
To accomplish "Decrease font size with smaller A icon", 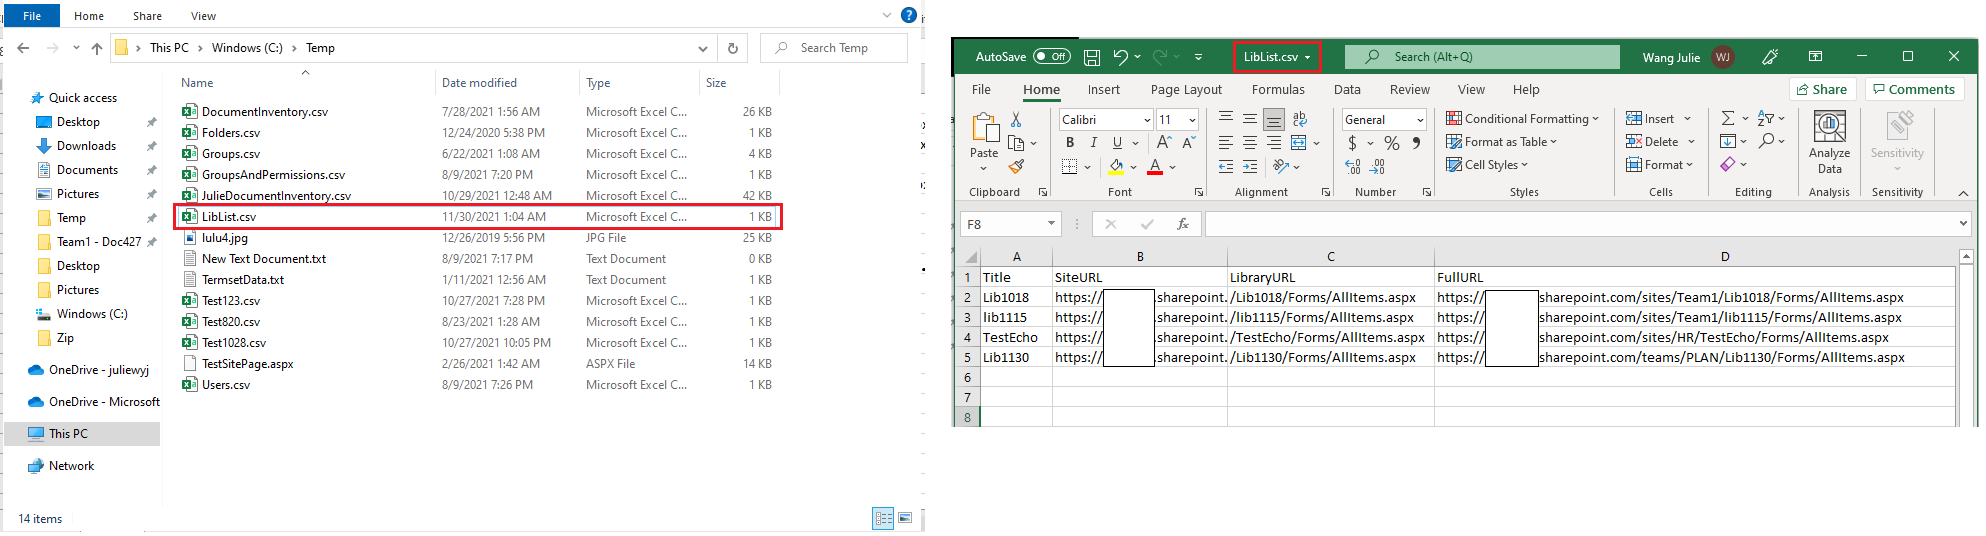I will [x=1187, y=143].
